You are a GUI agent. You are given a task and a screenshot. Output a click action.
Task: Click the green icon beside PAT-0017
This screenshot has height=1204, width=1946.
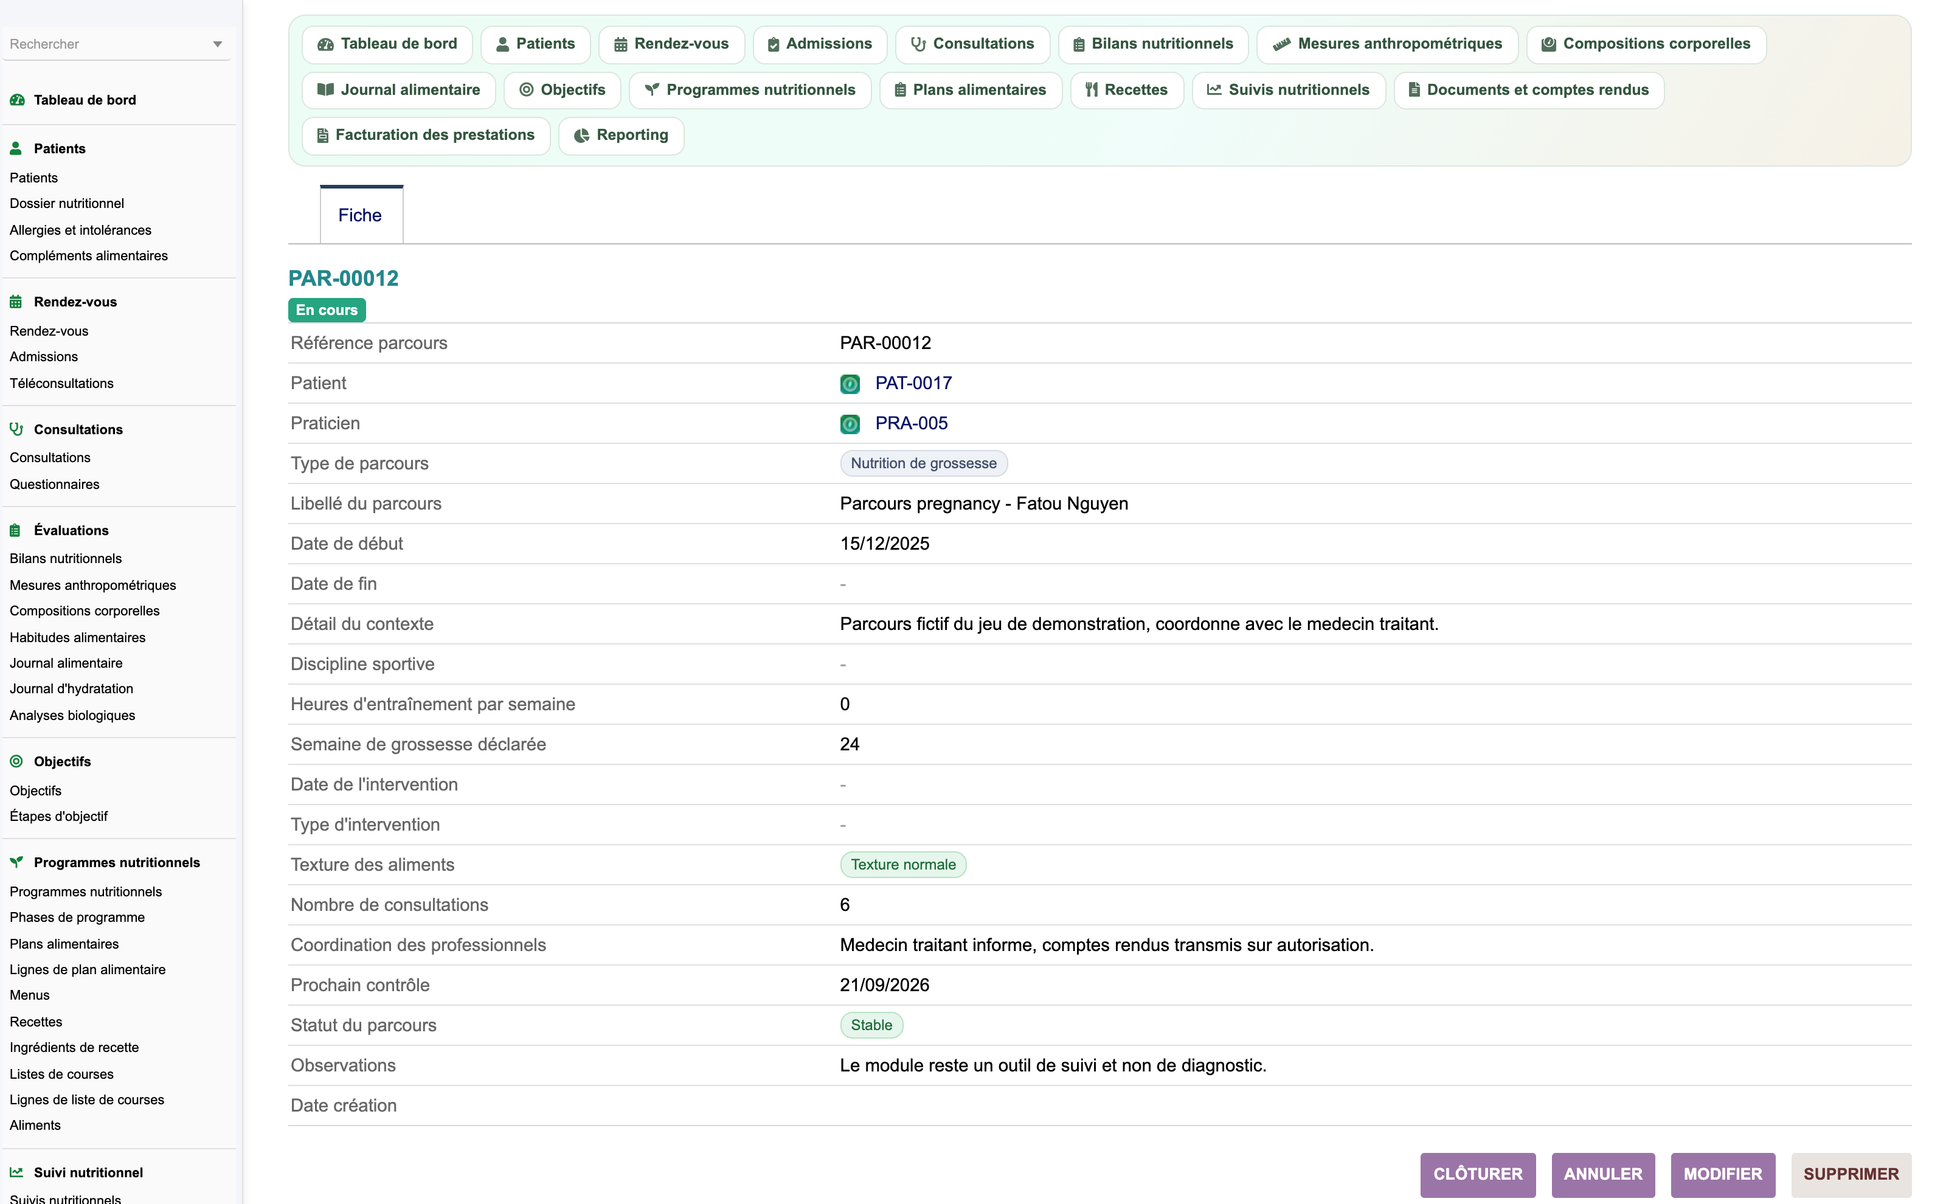(850, 384)
